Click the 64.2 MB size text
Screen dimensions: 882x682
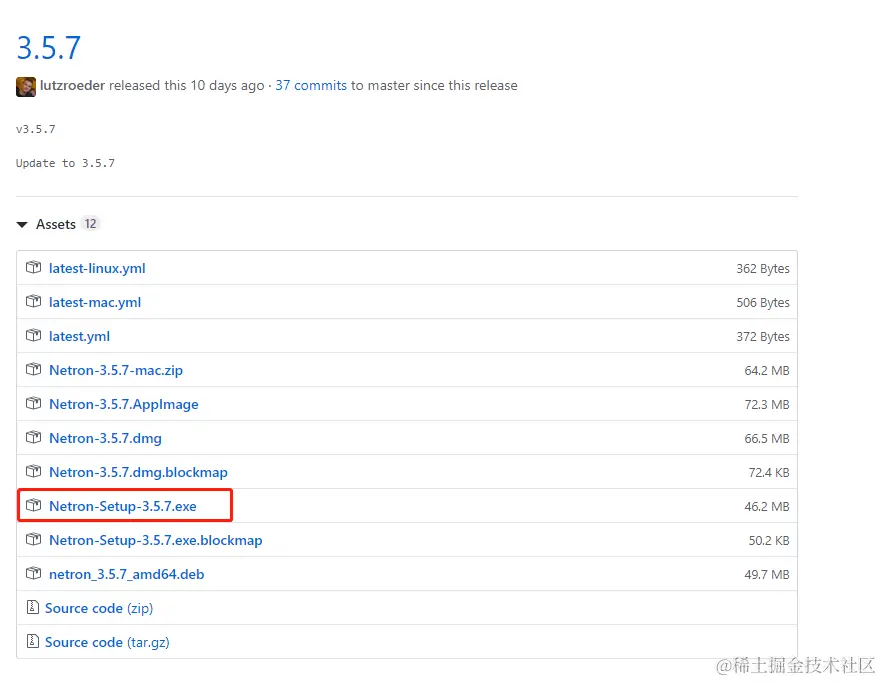(767, 371)
